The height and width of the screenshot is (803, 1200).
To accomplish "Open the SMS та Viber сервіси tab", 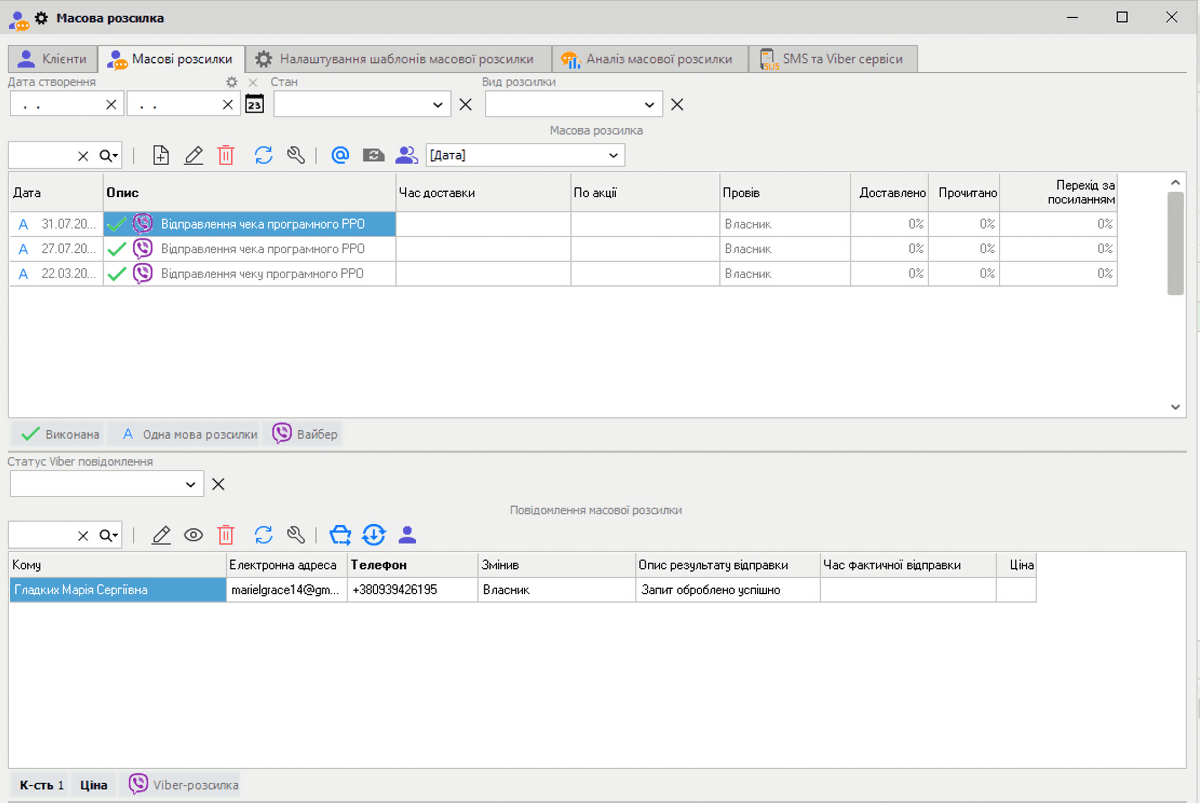I will (x=832, y=59).
